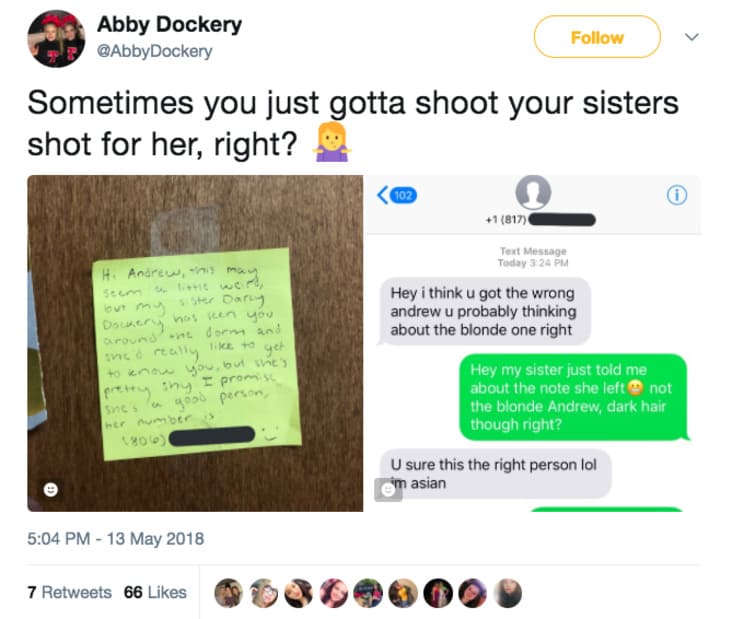Click the second liker avatar with glasses
Screen dimensions: 732x619
264,593
